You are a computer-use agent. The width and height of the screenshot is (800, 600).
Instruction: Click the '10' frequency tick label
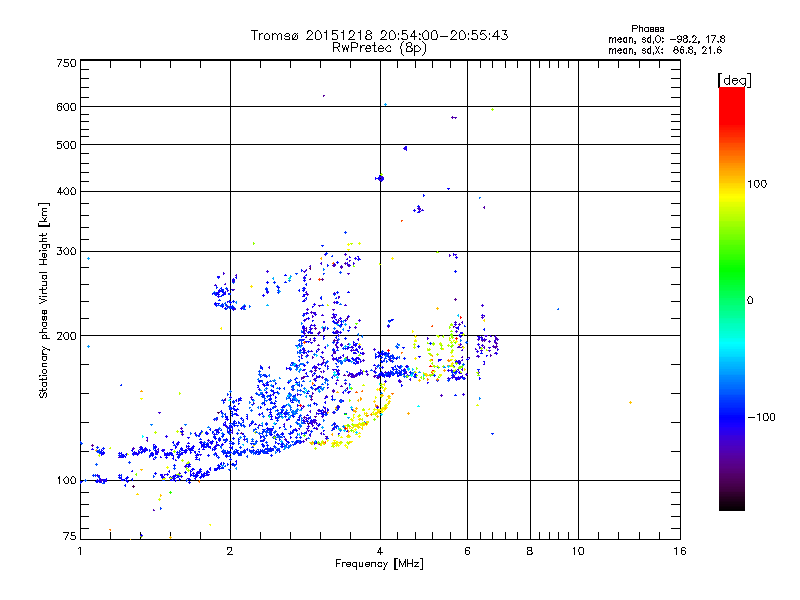pos(578,551)
